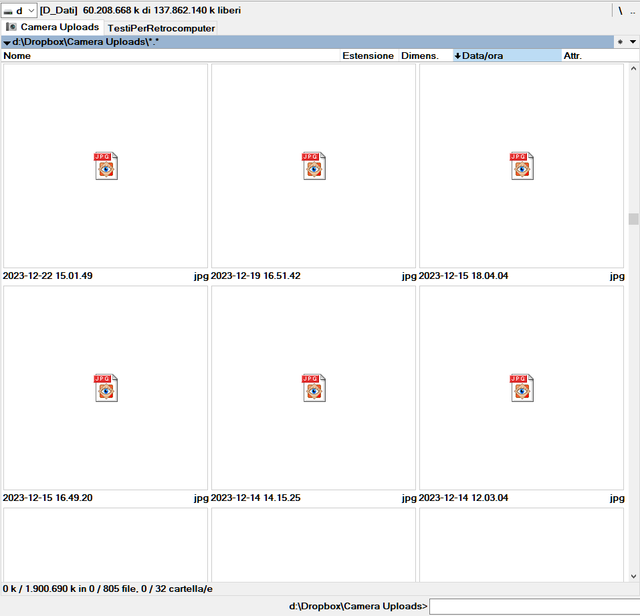
Task: Select the JPG icon of 2023-12-14 12.03.04
Action: click(522, 388)
